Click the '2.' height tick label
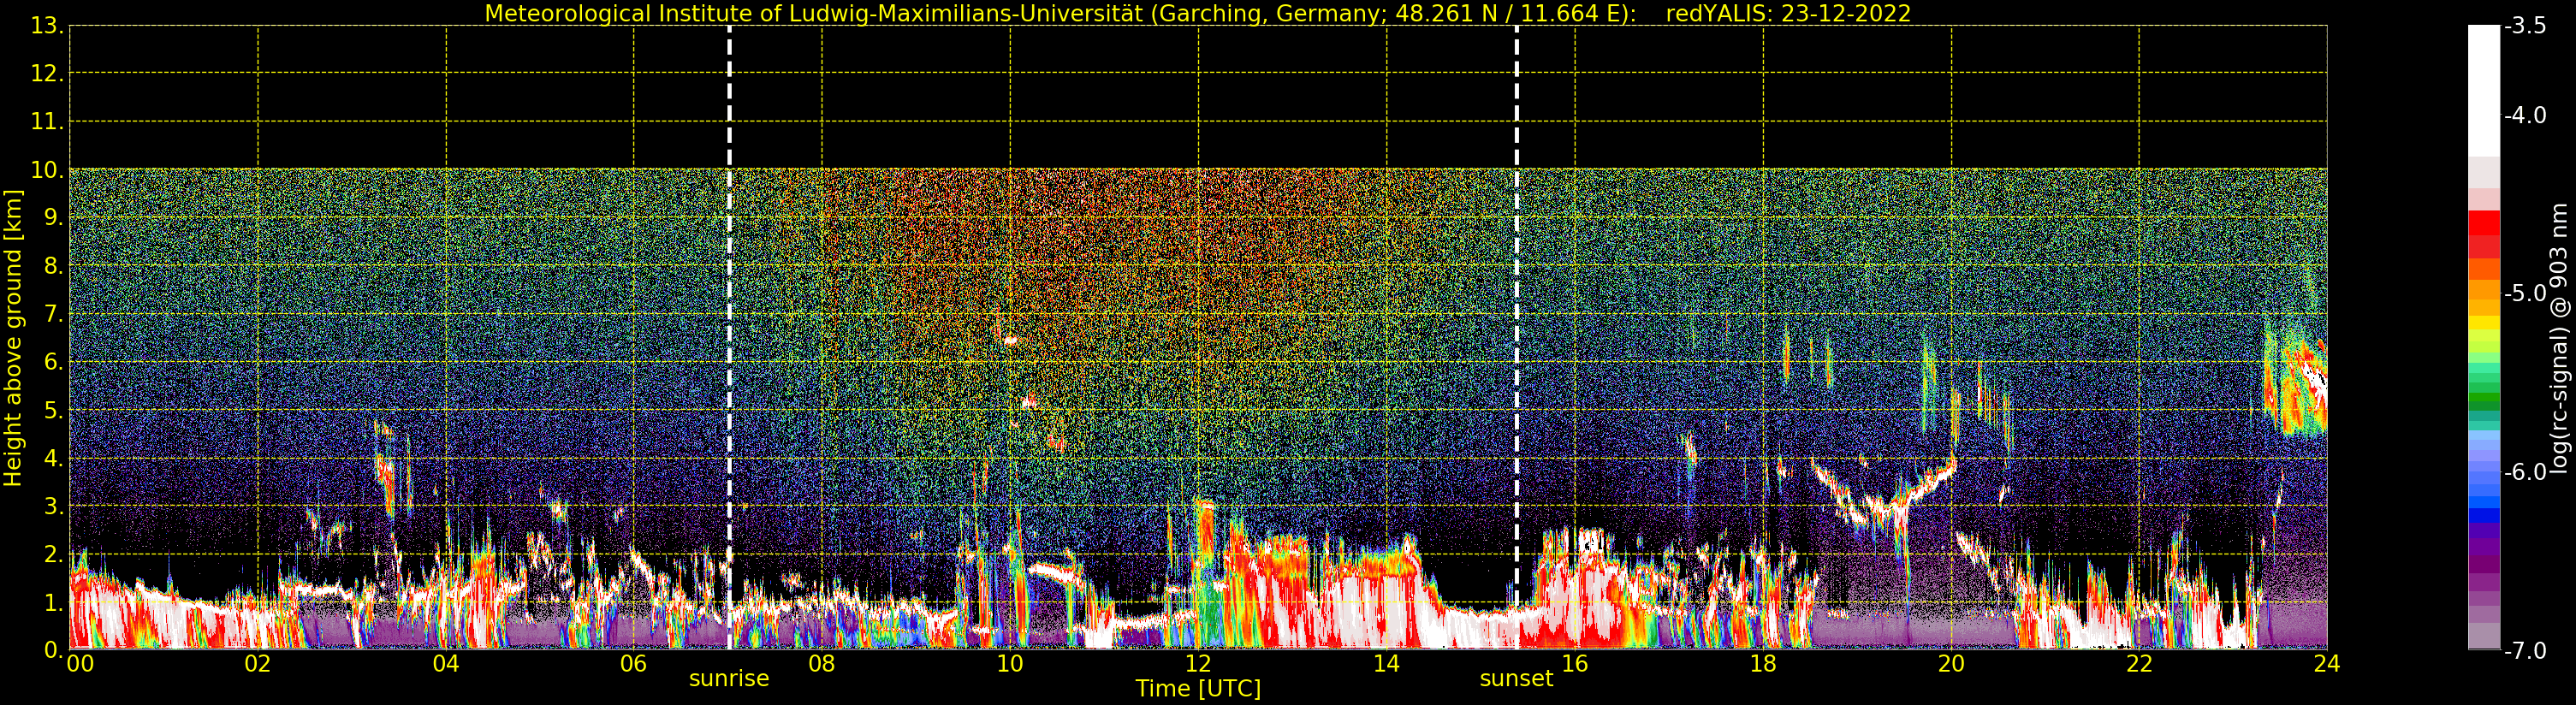 tap(54, 554)
